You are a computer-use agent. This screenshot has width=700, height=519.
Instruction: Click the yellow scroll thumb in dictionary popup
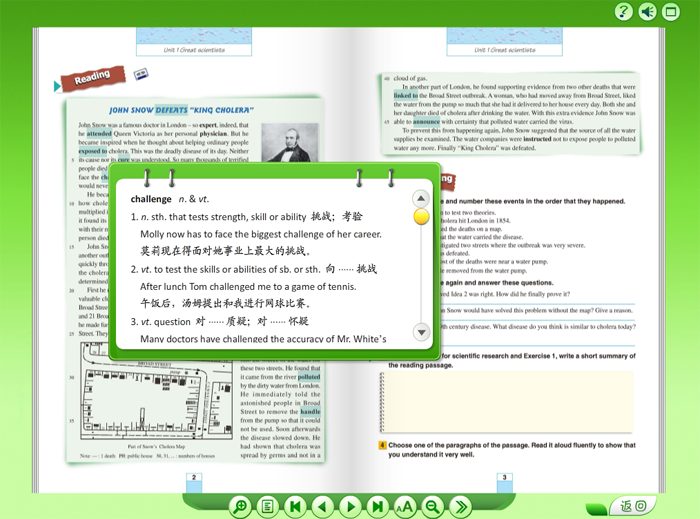[x=421, y=216]
